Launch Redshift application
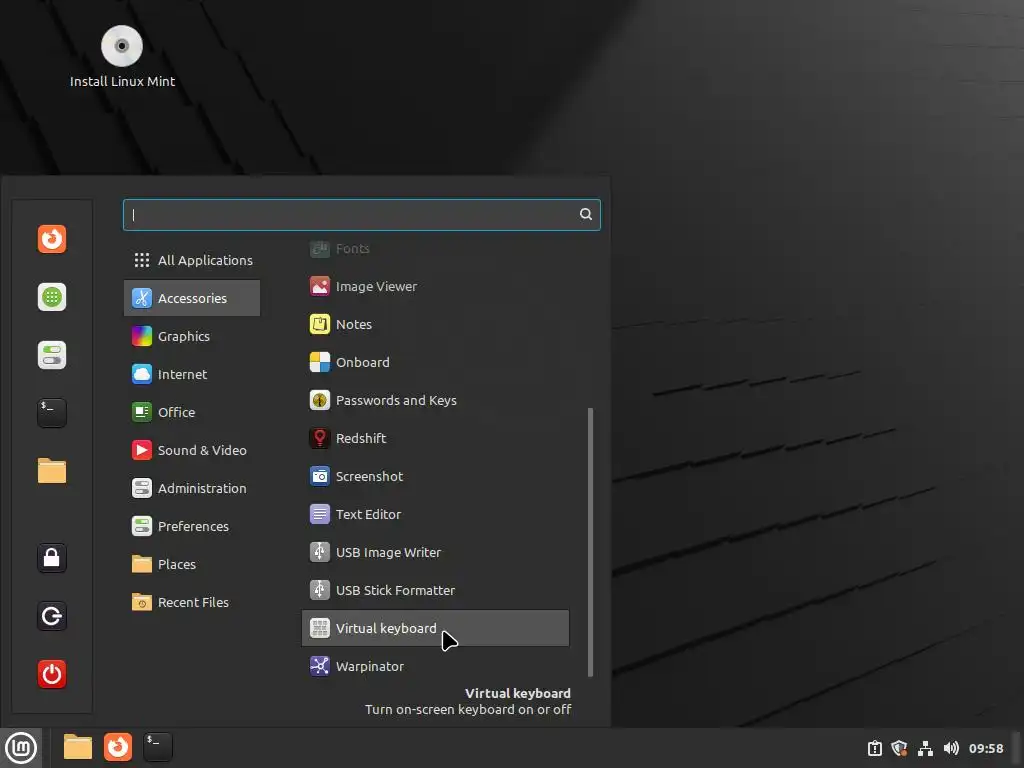 [436, 438]
